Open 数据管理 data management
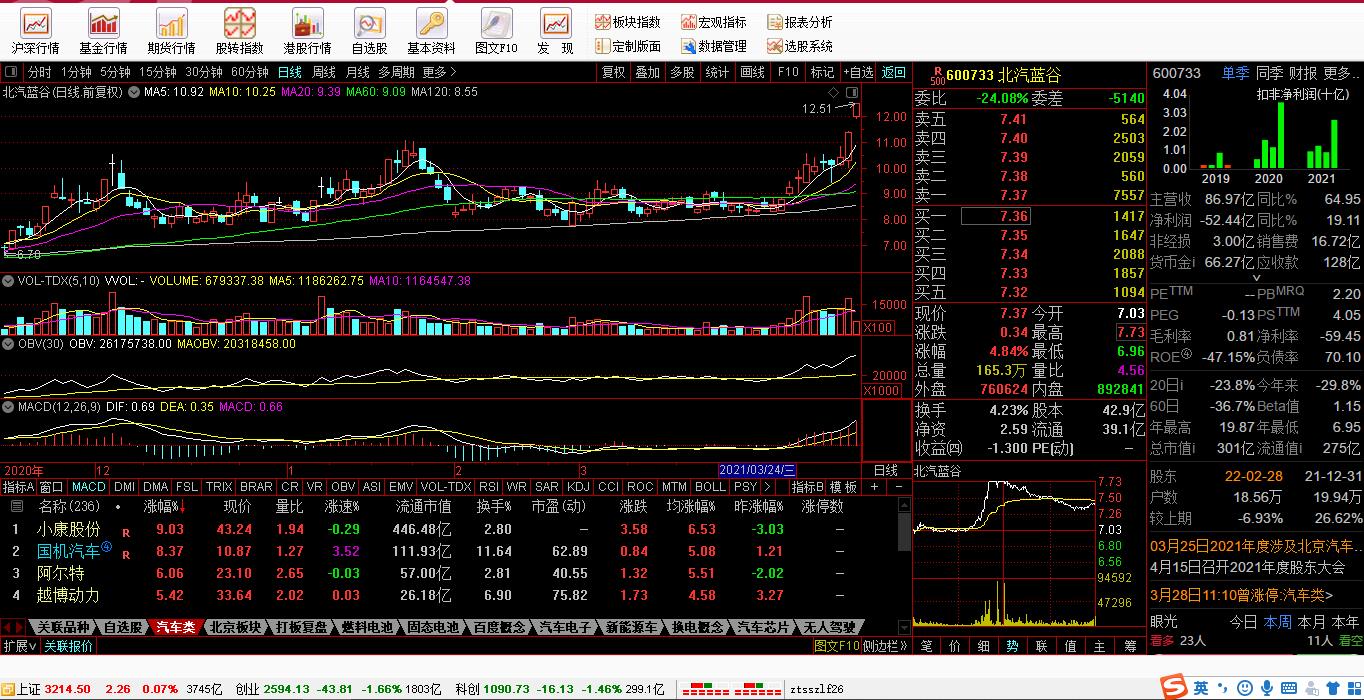 tap(714, 46)
